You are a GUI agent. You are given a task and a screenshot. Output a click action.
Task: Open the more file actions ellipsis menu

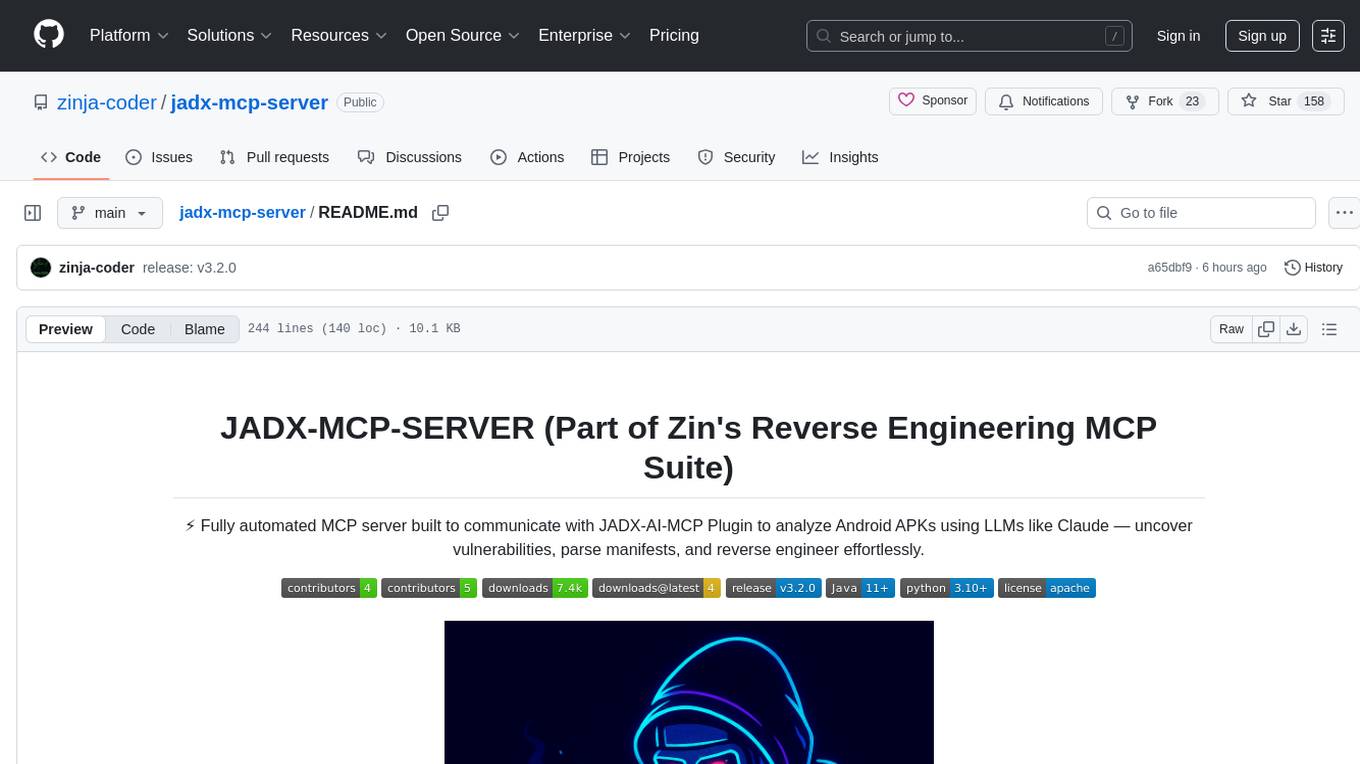tap(1345, 213)
